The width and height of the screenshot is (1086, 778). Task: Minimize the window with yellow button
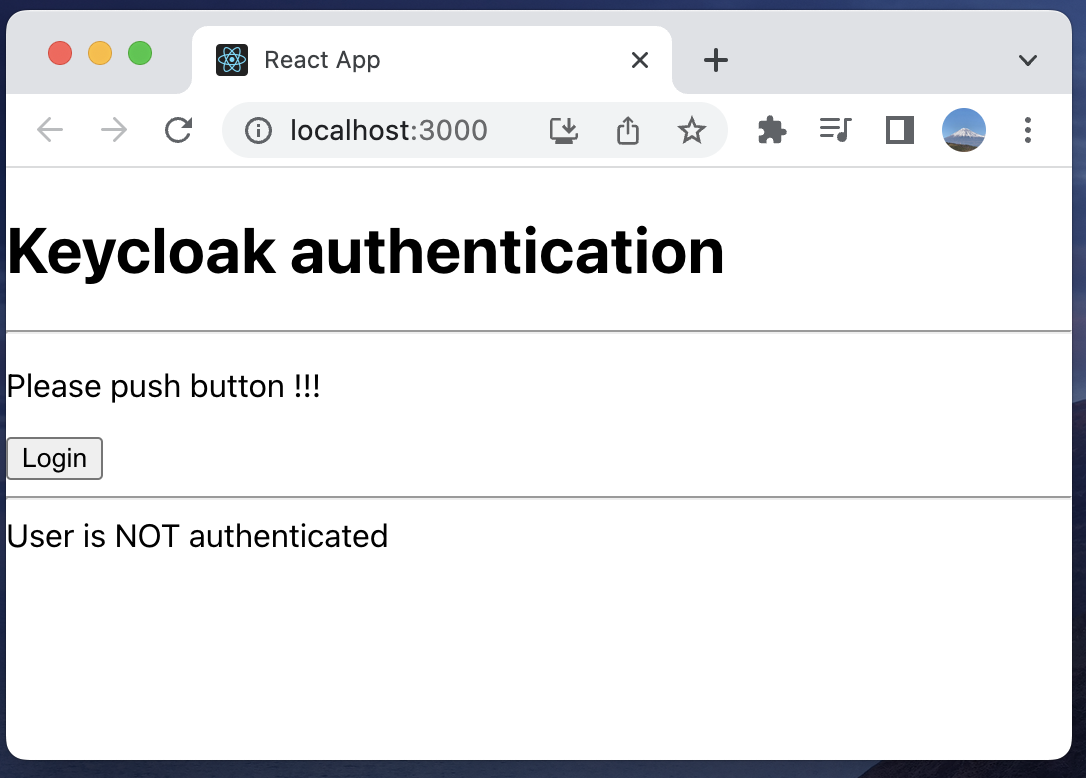100,53
